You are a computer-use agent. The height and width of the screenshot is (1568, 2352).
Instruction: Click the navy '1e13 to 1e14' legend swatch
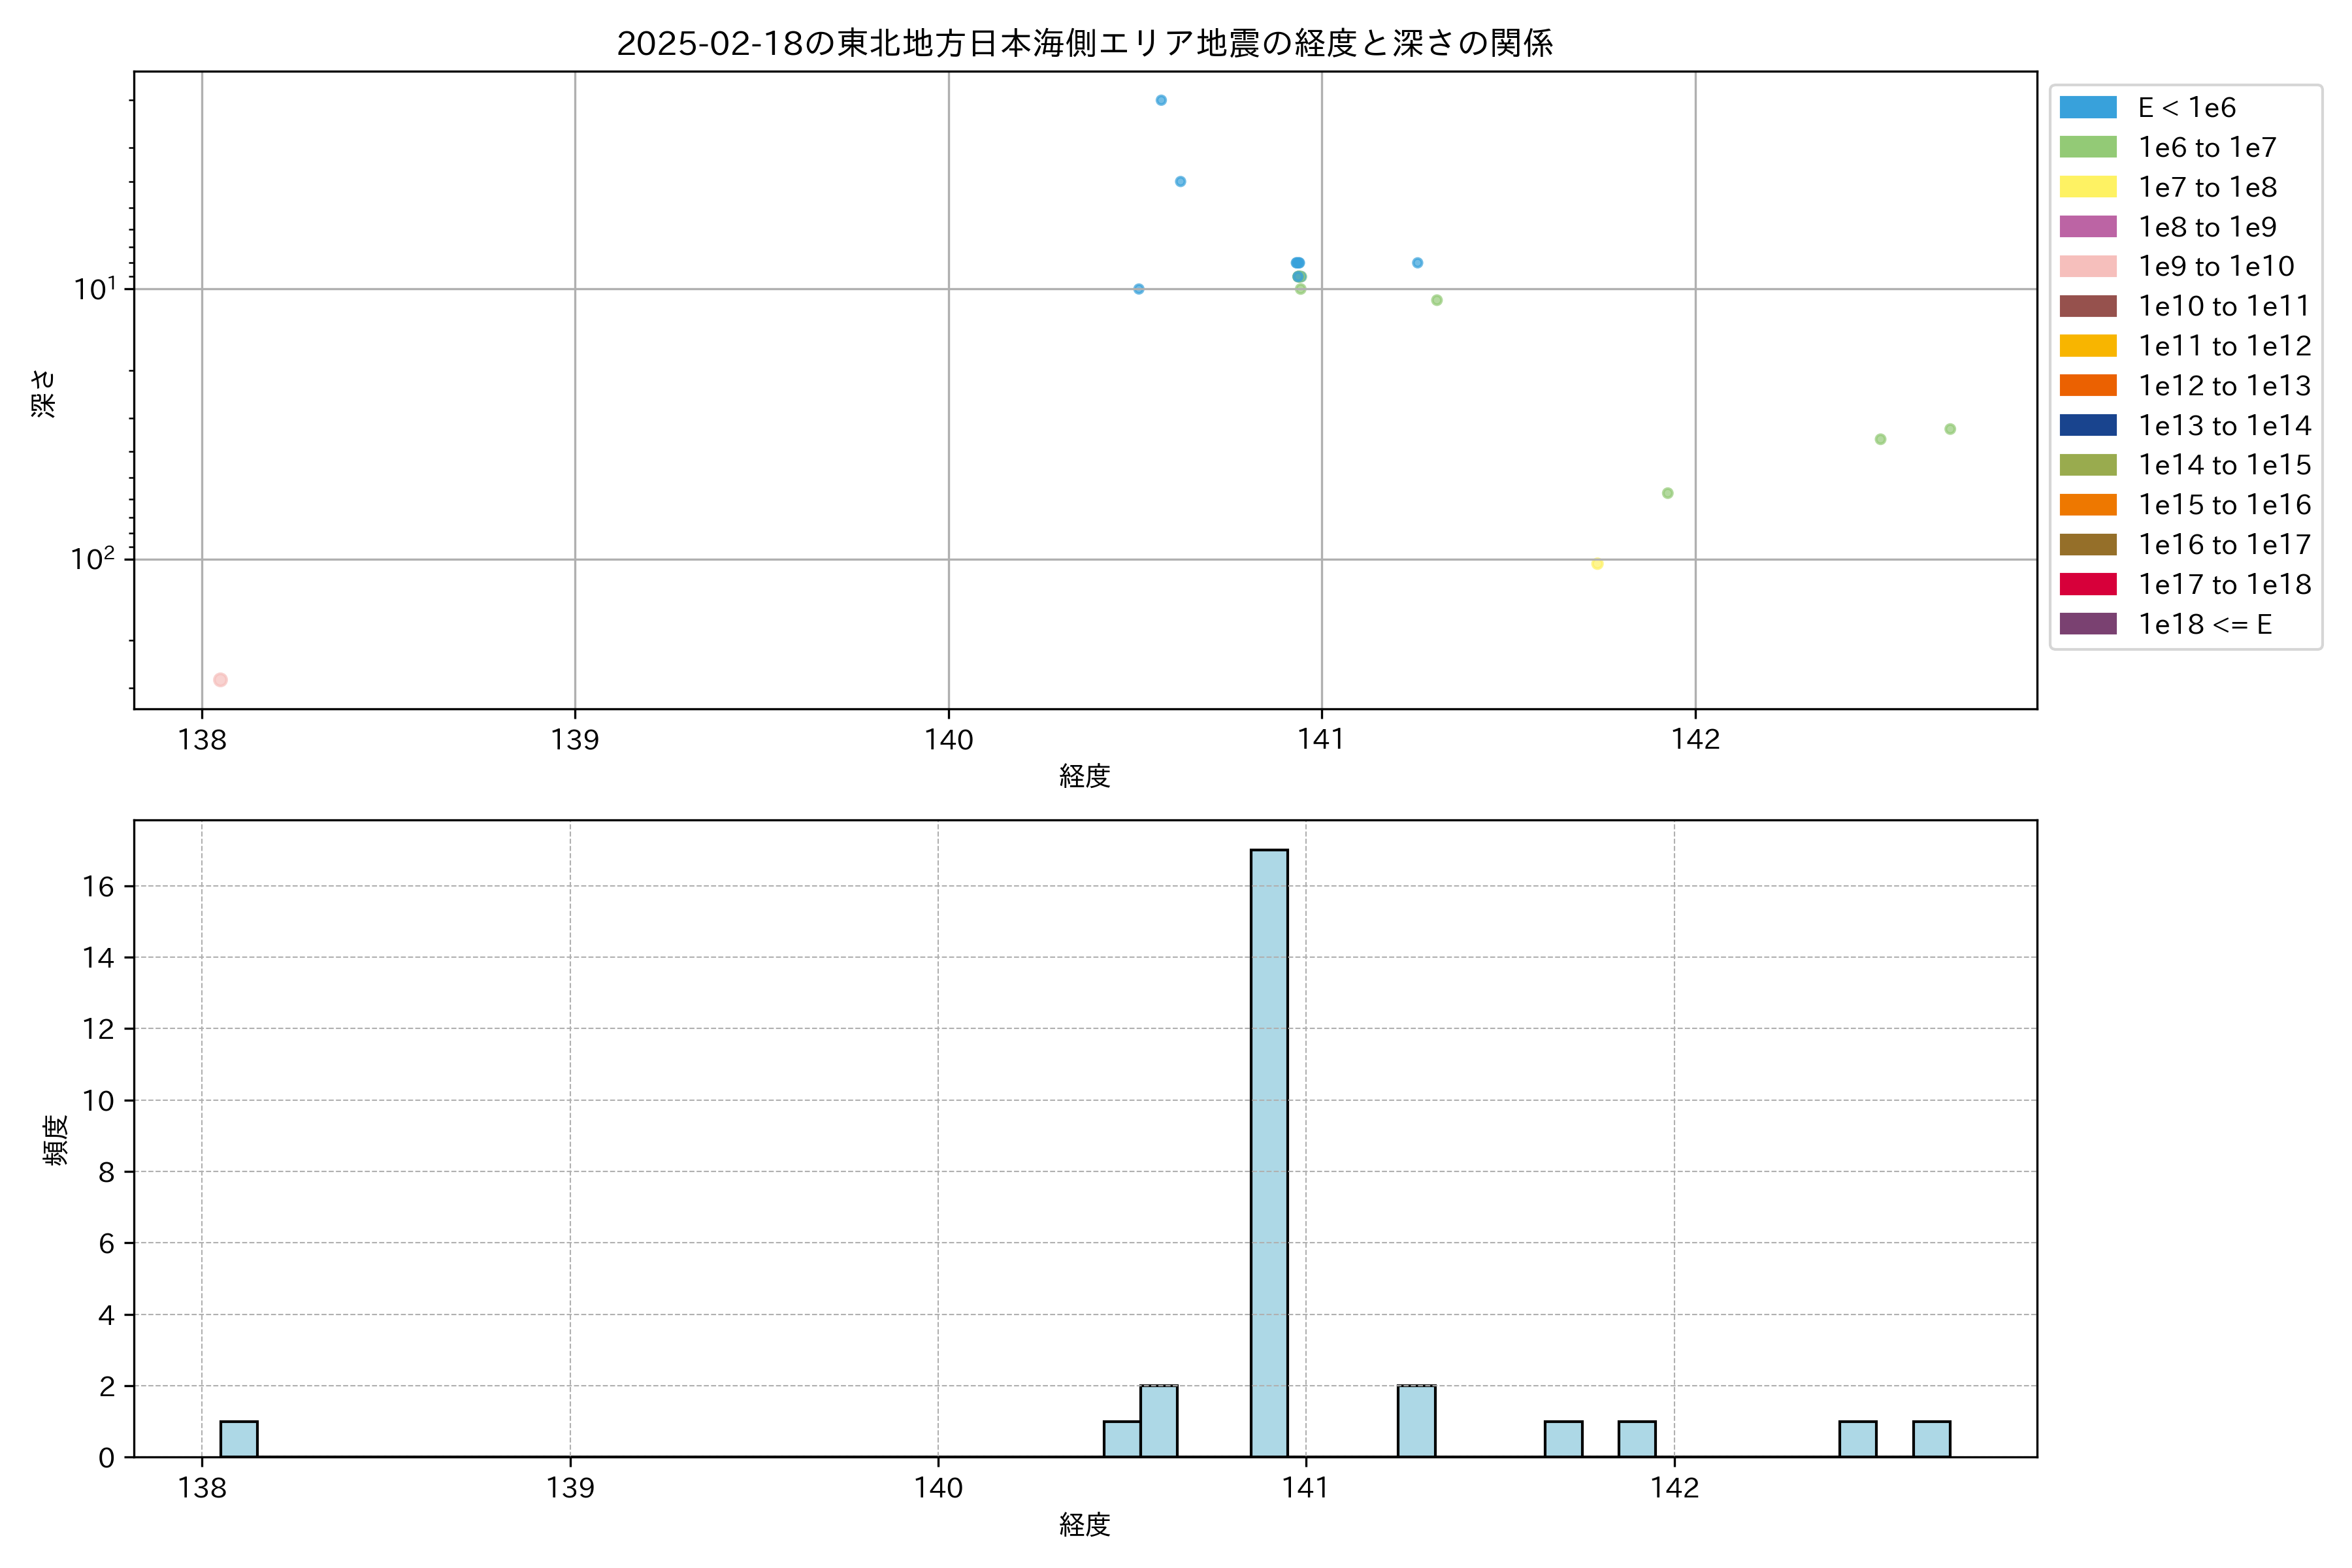coord(2087,425)
